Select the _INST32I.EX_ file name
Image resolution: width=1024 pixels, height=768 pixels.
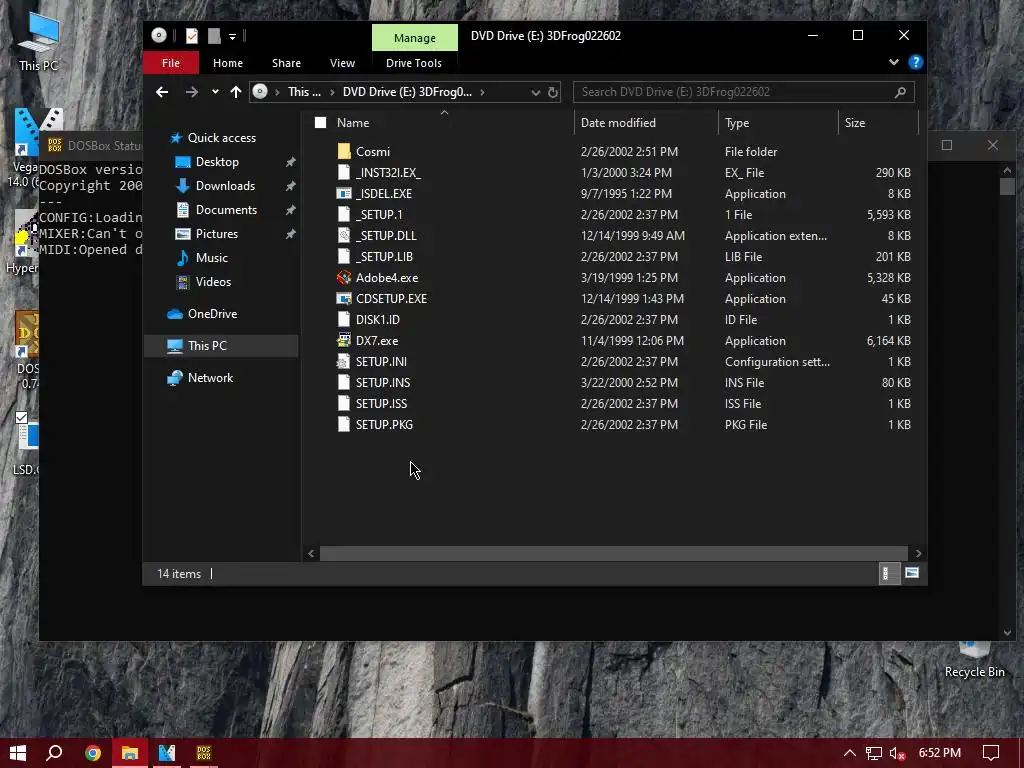coord(388,172)
